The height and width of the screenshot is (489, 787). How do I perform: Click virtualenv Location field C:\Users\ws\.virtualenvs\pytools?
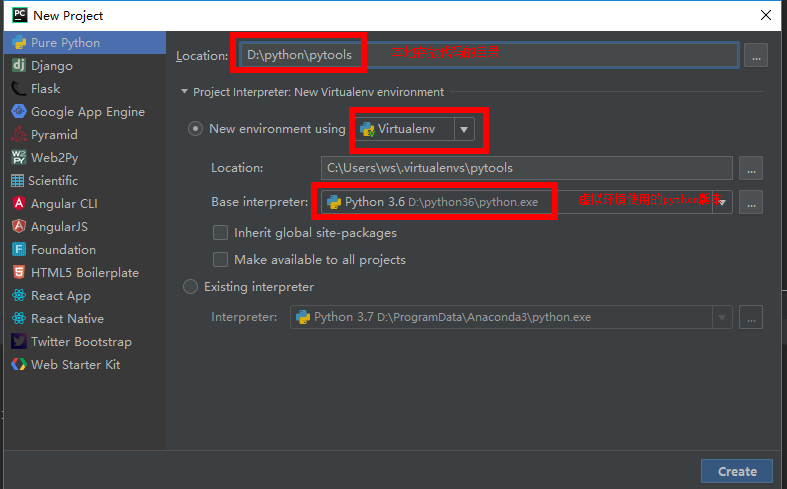pyautogui.click(x=527, y=168)
